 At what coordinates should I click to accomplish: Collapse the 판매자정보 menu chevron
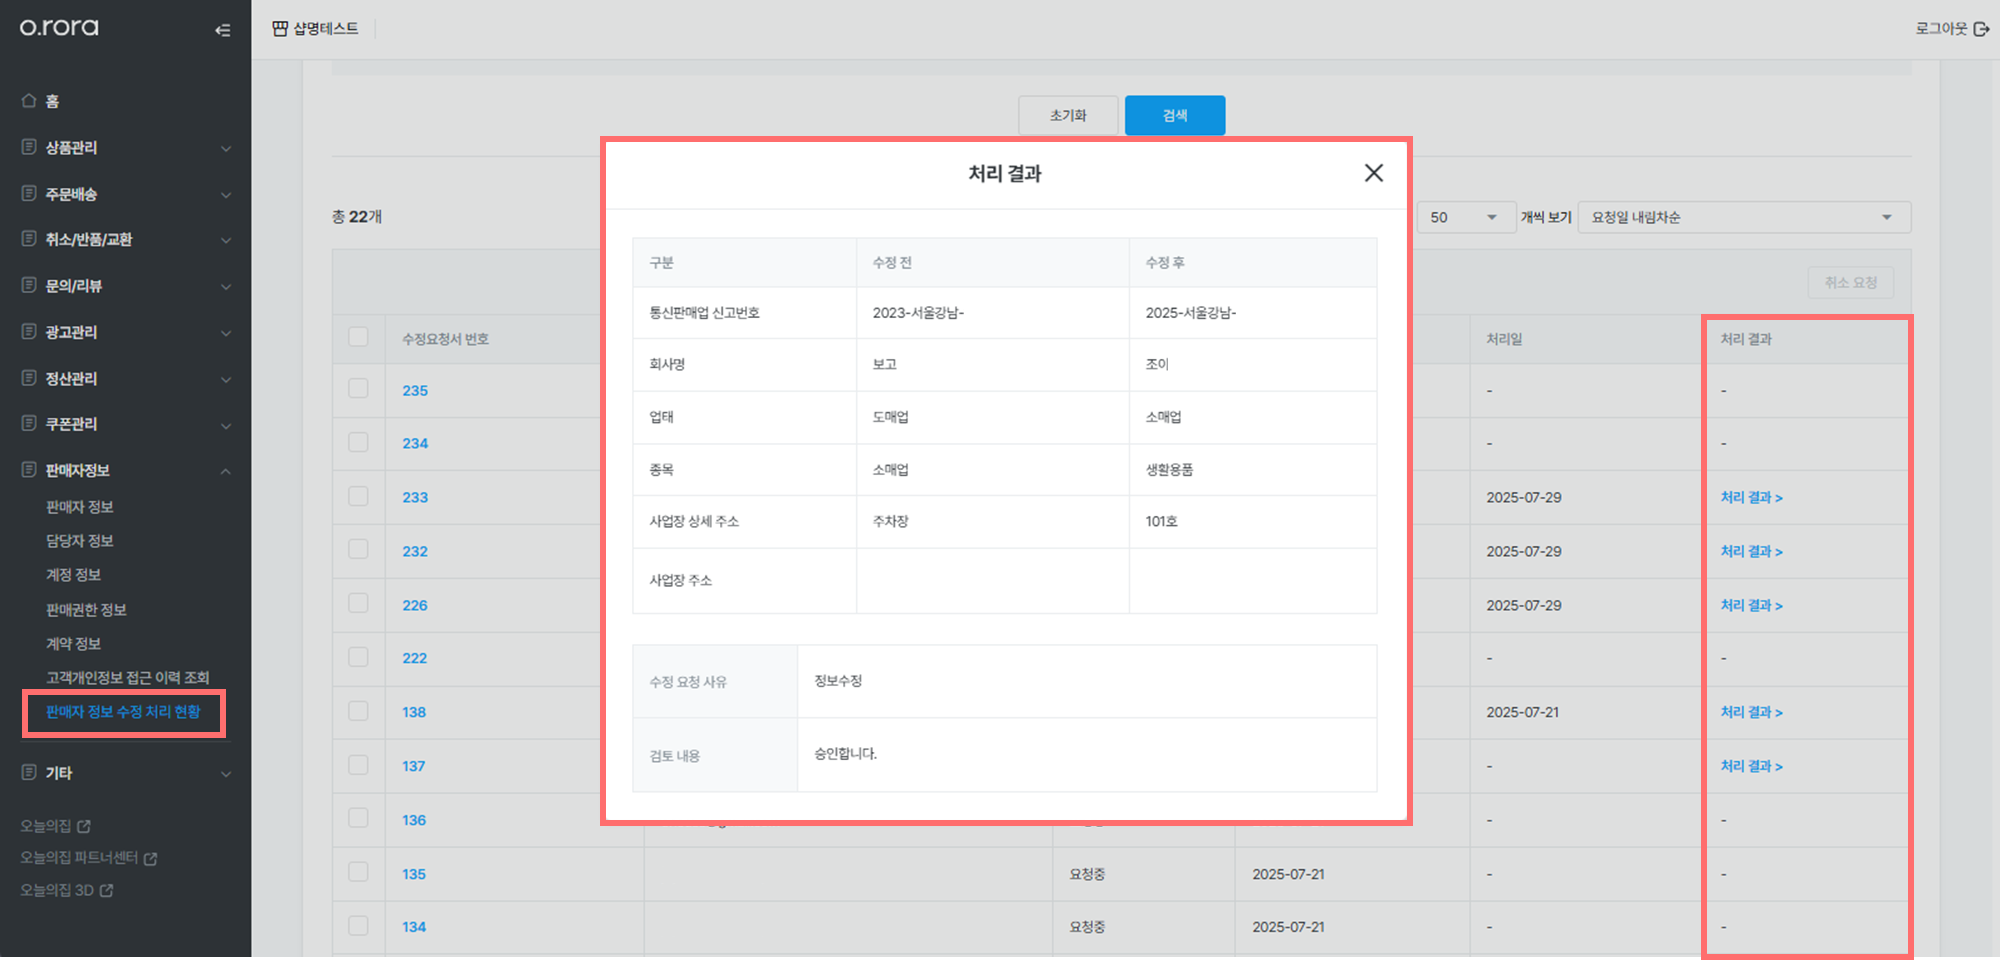pos(226,471)
